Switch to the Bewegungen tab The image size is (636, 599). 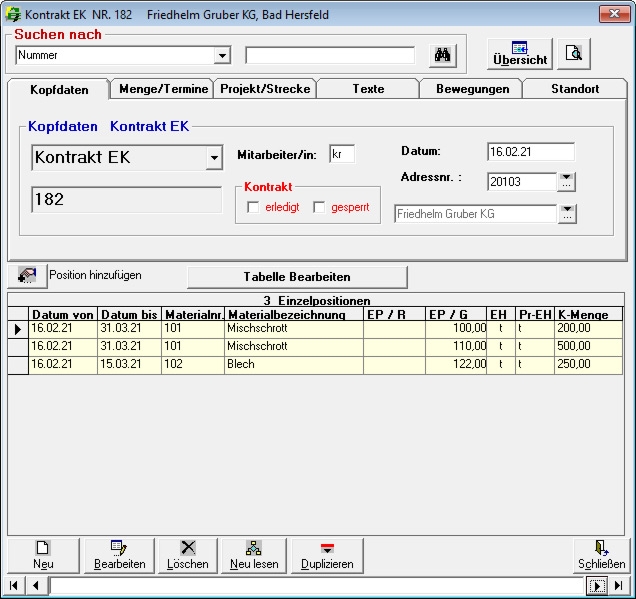click(x=473, y=89)
